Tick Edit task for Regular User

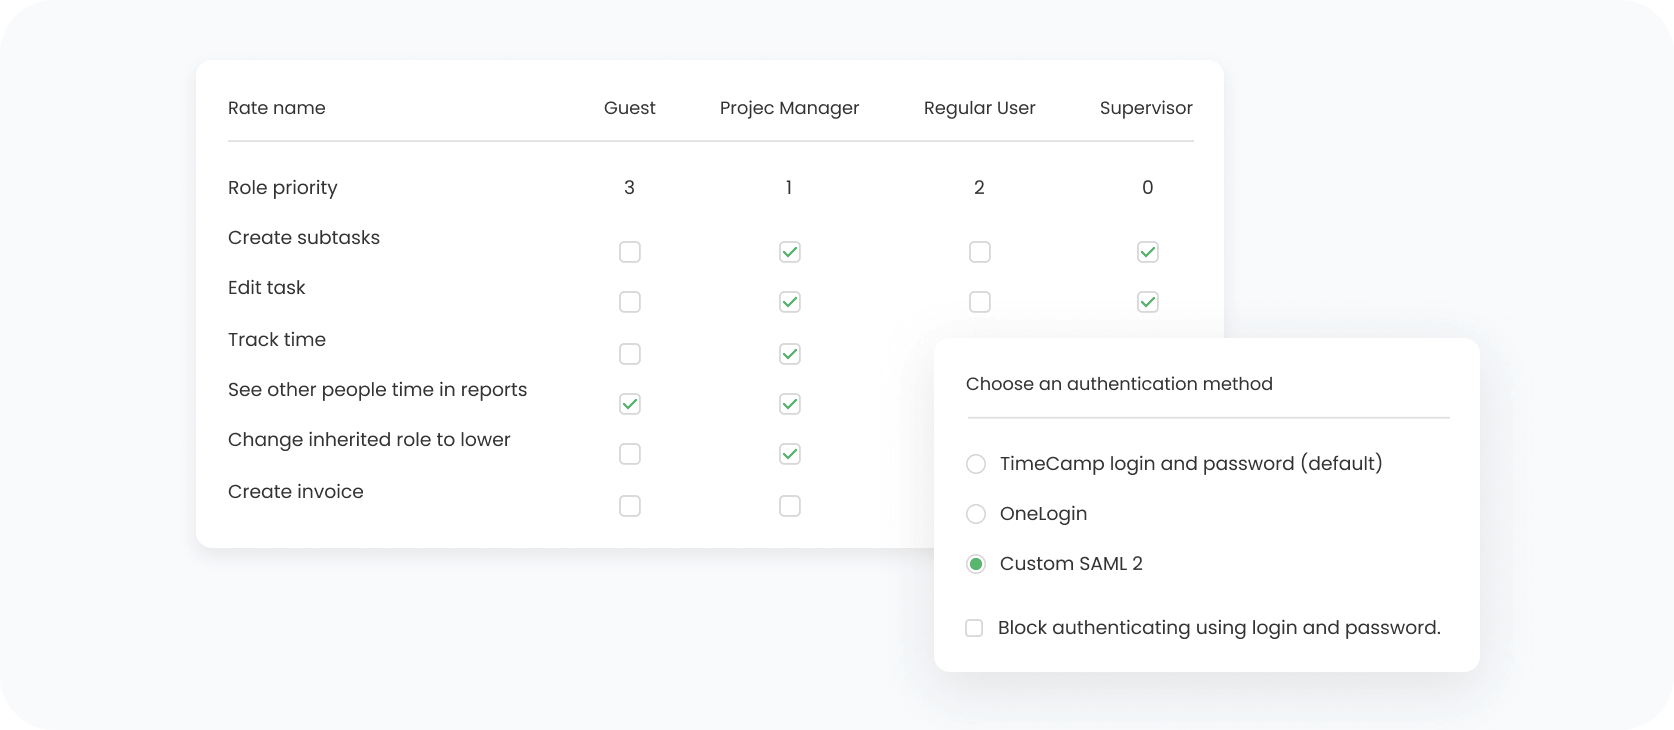point(980,302)
